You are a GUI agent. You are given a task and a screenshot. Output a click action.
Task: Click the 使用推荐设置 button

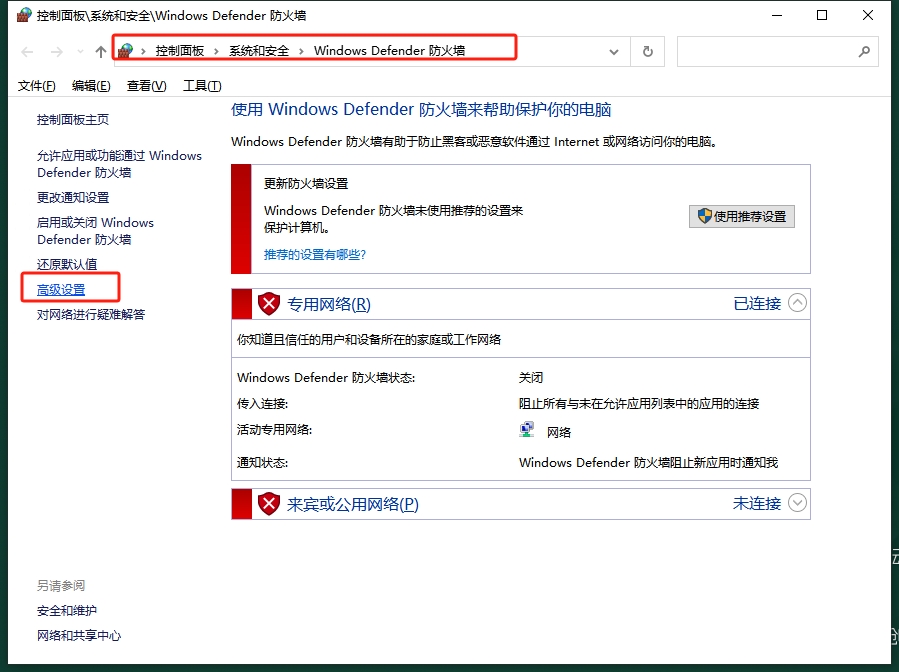tap(742, 216)
